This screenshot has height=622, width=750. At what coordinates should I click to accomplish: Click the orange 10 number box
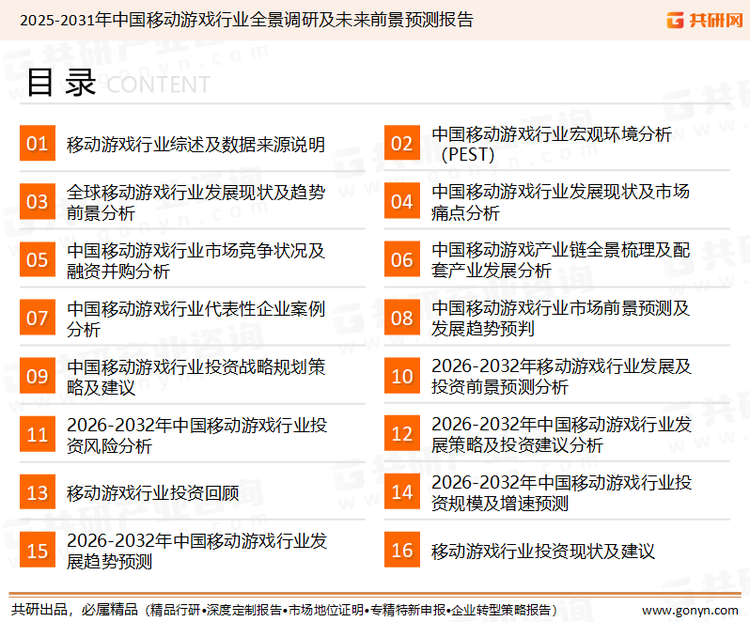tap(402, 376)
